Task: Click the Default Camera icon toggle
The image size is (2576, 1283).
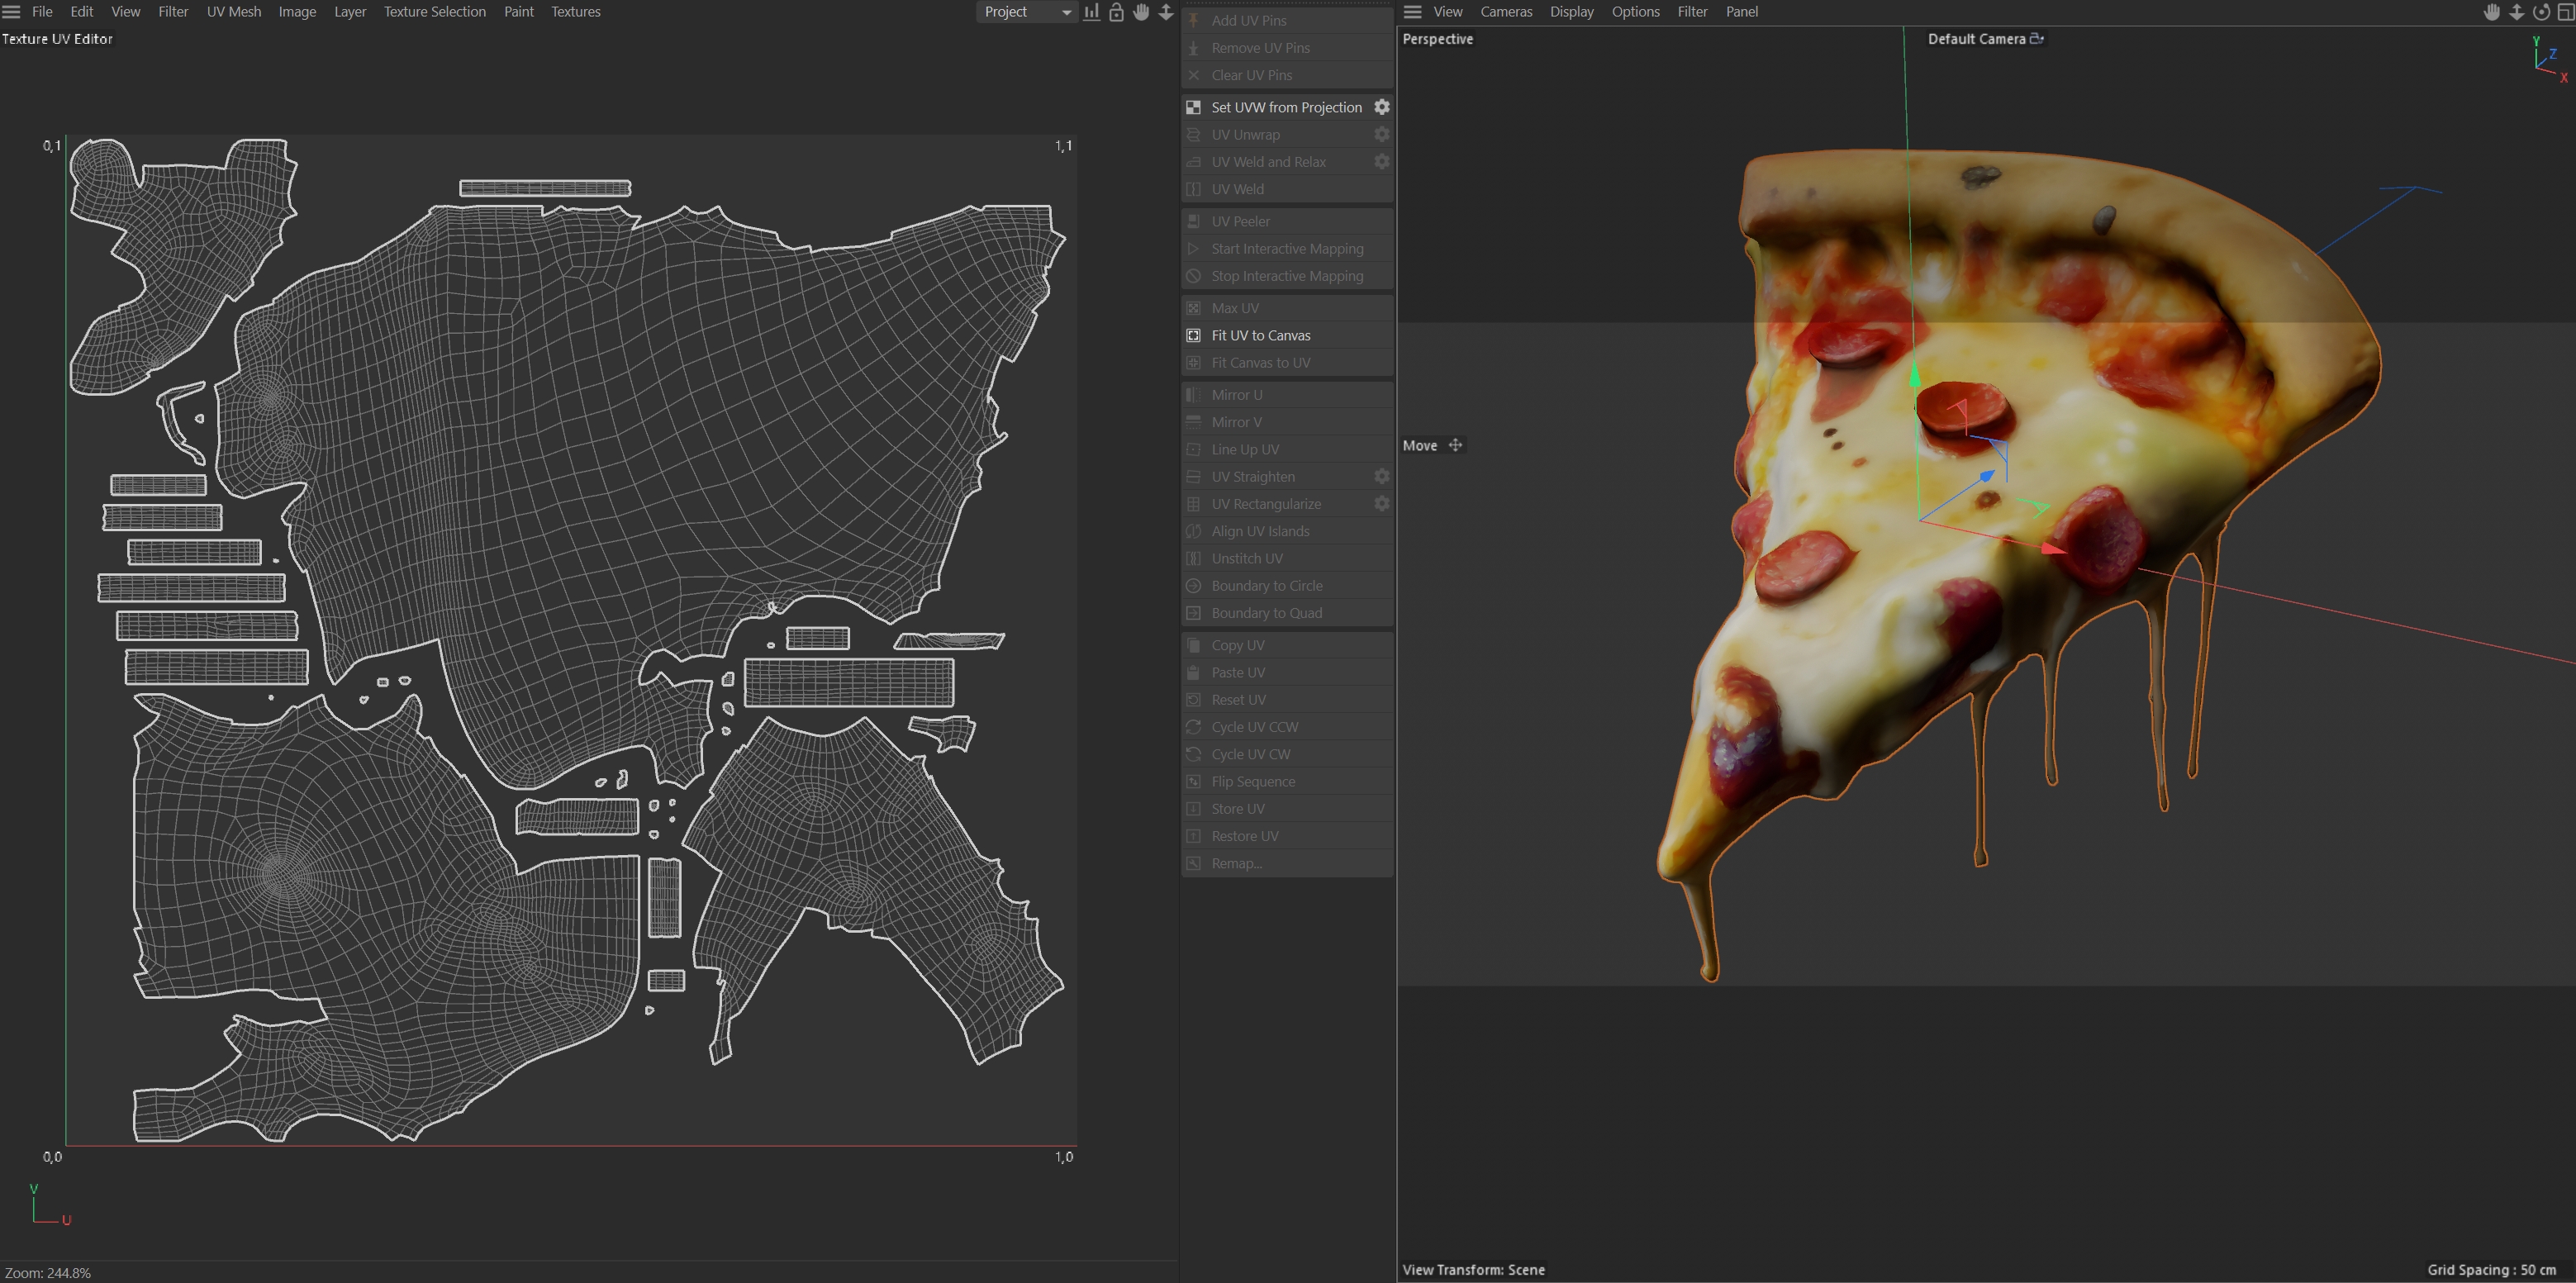Action: click(x=2036, y=39)
